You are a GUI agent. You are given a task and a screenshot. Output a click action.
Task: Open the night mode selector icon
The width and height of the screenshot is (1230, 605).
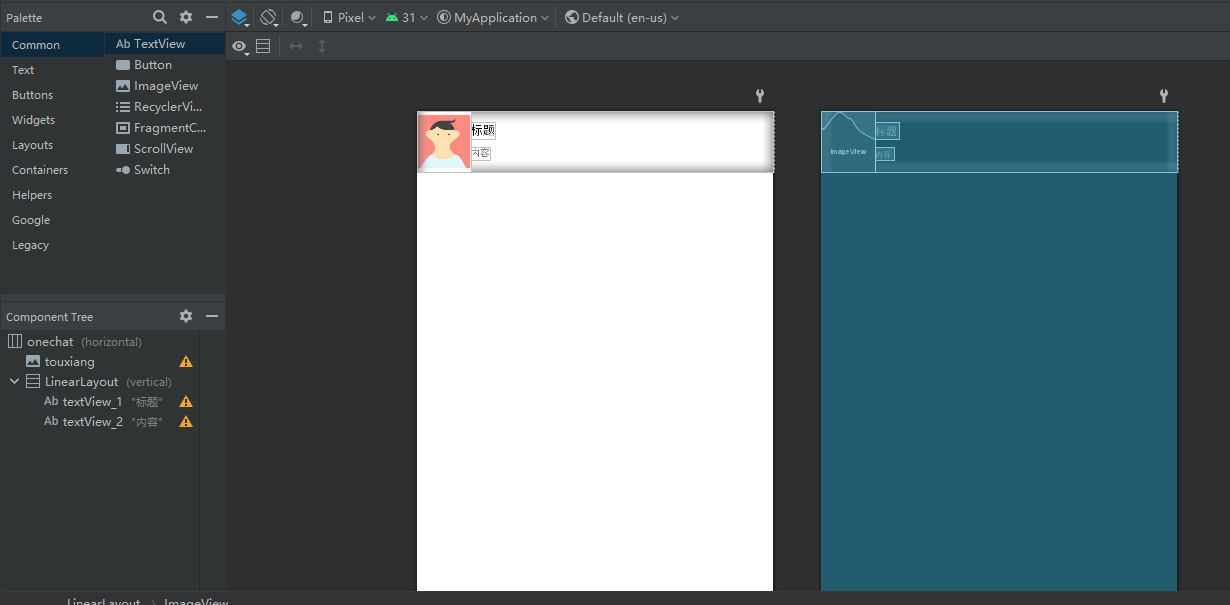[297, 17]
